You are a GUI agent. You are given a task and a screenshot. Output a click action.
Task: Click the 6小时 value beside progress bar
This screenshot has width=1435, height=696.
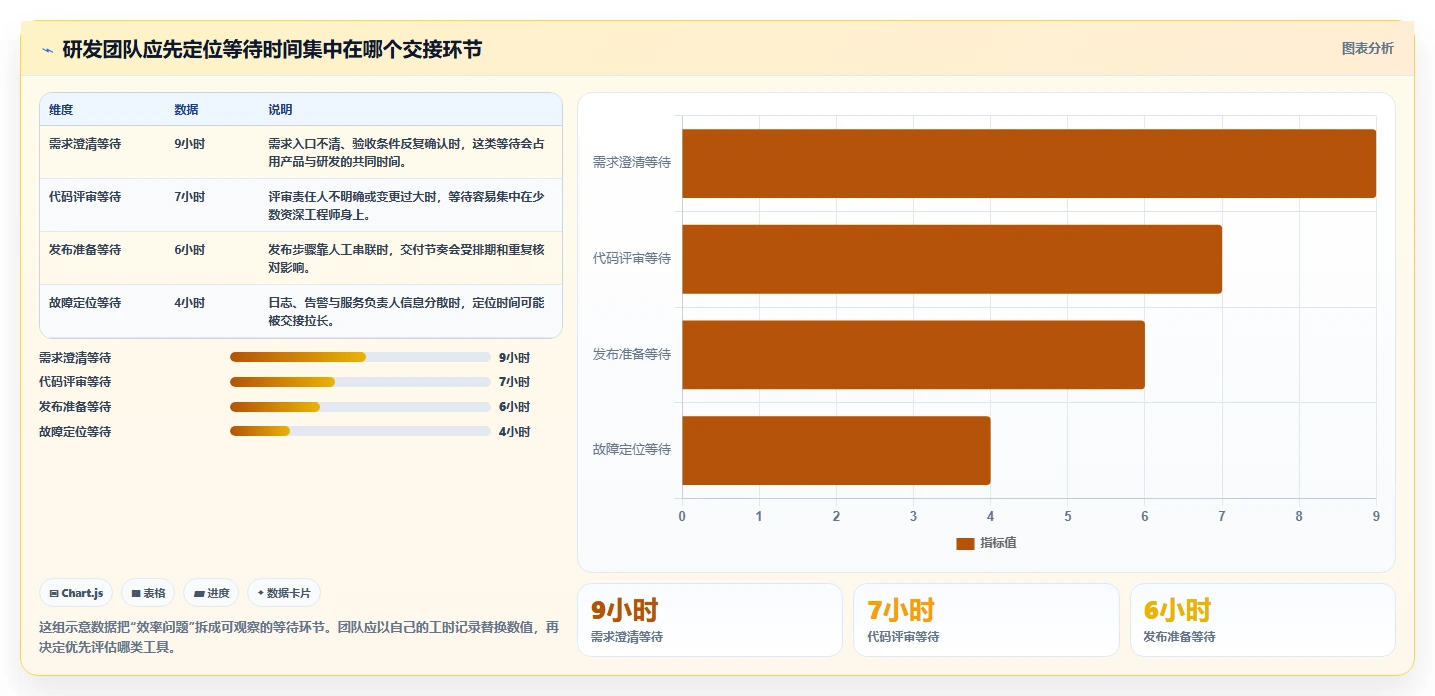(x=514, y=407)
